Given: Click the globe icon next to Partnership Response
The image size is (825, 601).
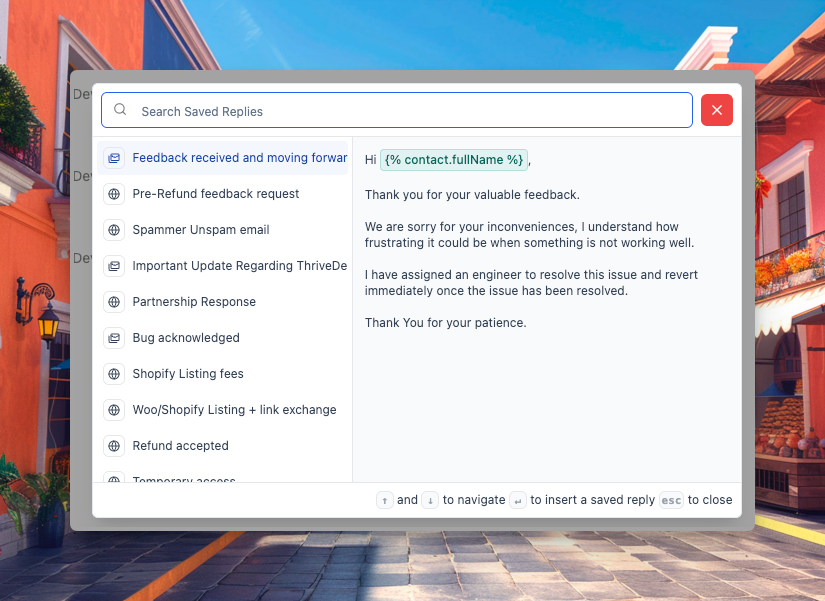Looking at the screenshot, I should click(114, 302).
